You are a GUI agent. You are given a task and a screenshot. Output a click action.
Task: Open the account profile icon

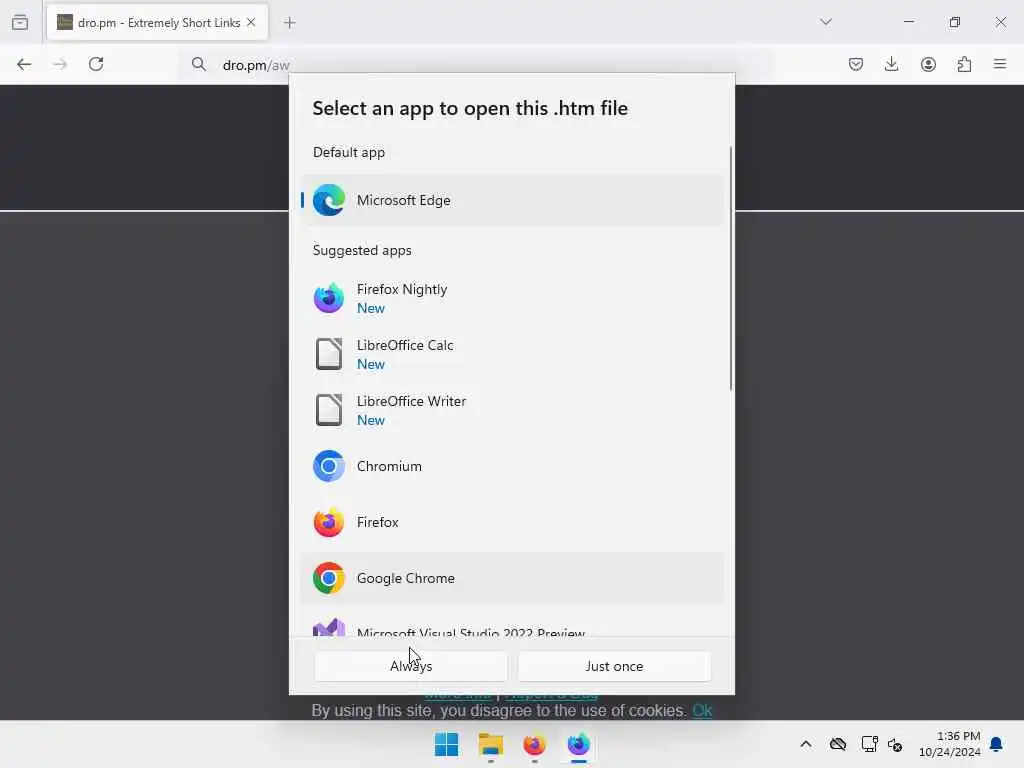click(928, 64)
